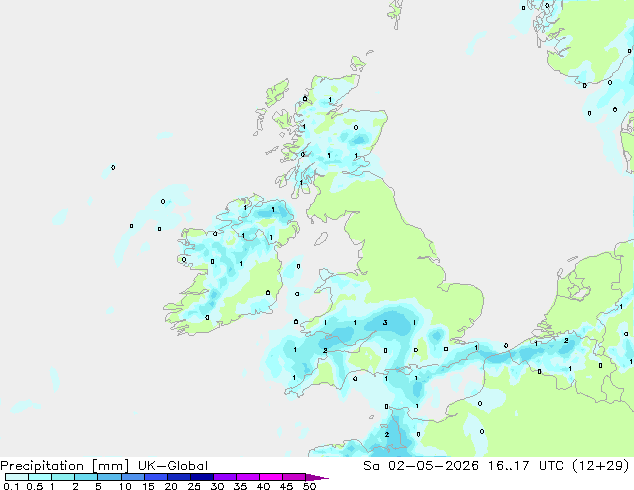Click the 40–45 mm magenta legend swatch
Image resolution: width=634 pixels, height=490 pixels.
click(x=271, y=477)
